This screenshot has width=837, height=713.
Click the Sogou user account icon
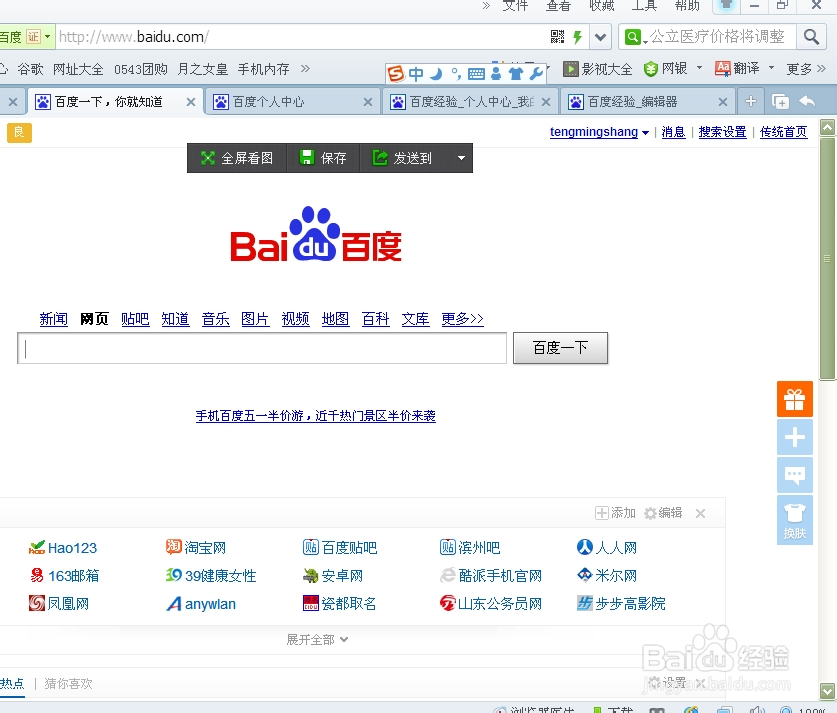tap(496, 74)
